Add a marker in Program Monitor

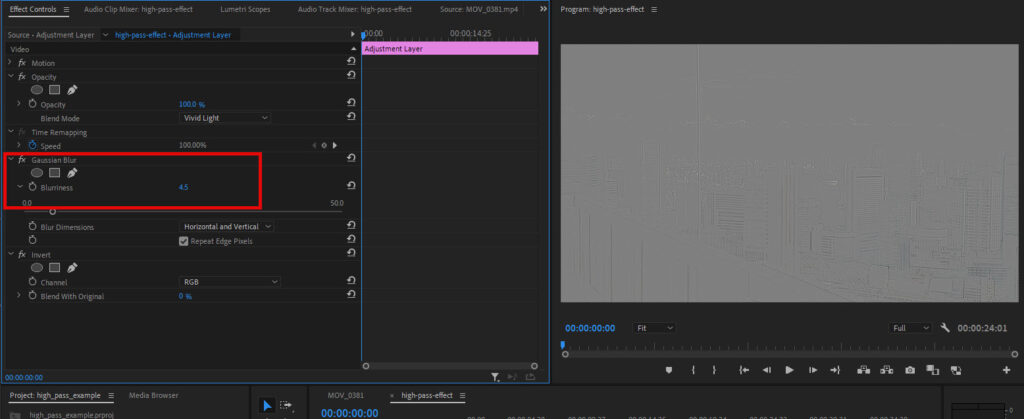pyautogui.click(x=669, y=370)
